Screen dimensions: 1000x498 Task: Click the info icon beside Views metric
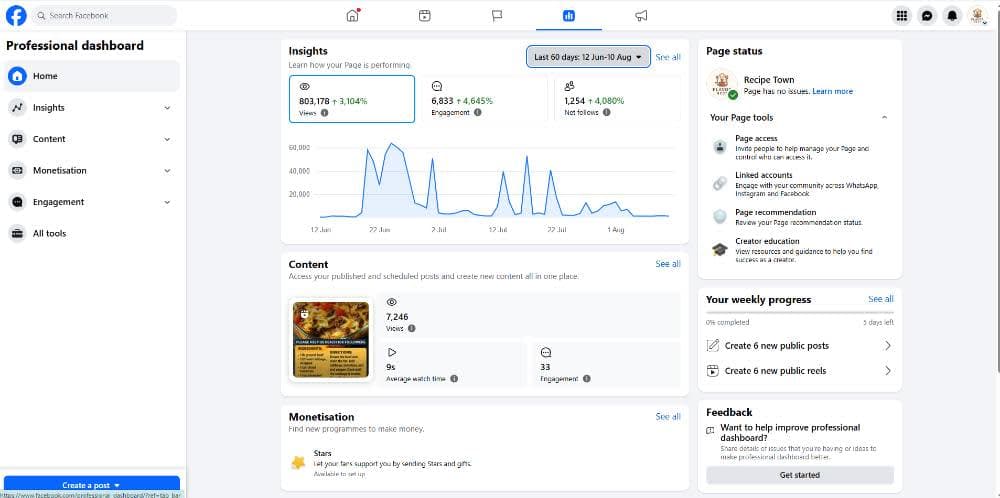click(x=325, y=113)
